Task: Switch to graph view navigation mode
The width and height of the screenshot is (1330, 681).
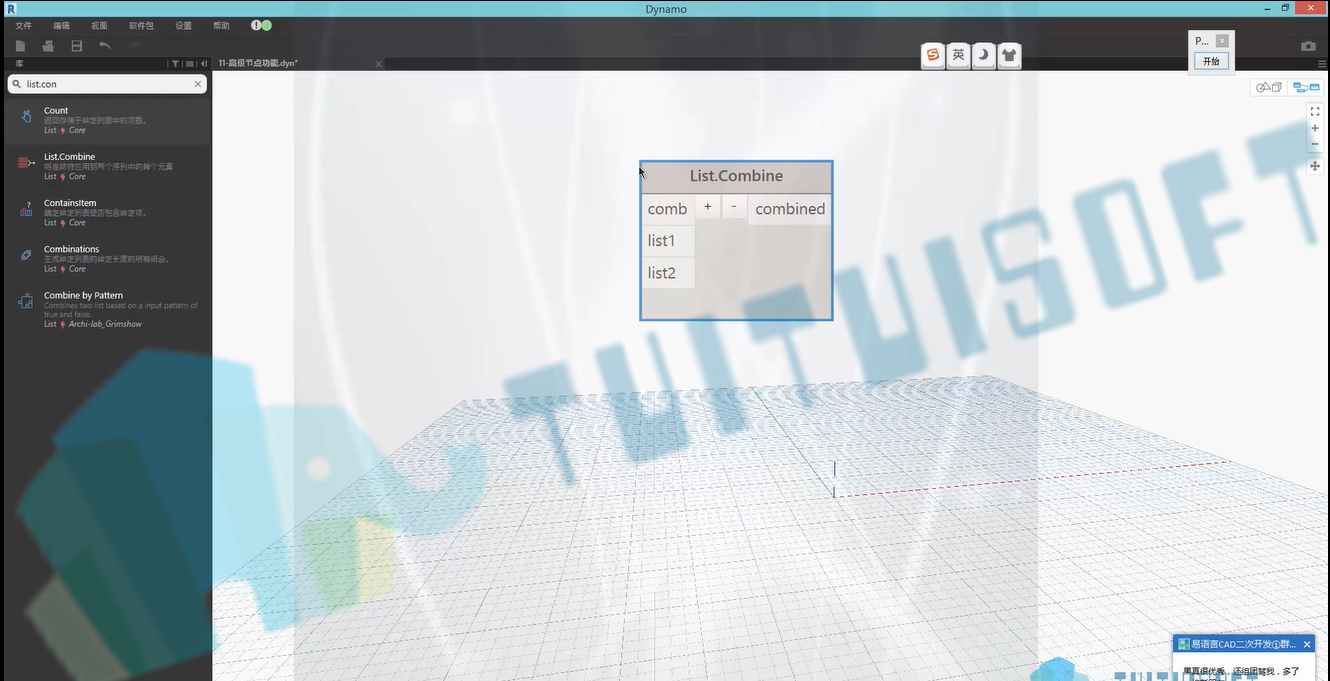Action: (1306, 87)
